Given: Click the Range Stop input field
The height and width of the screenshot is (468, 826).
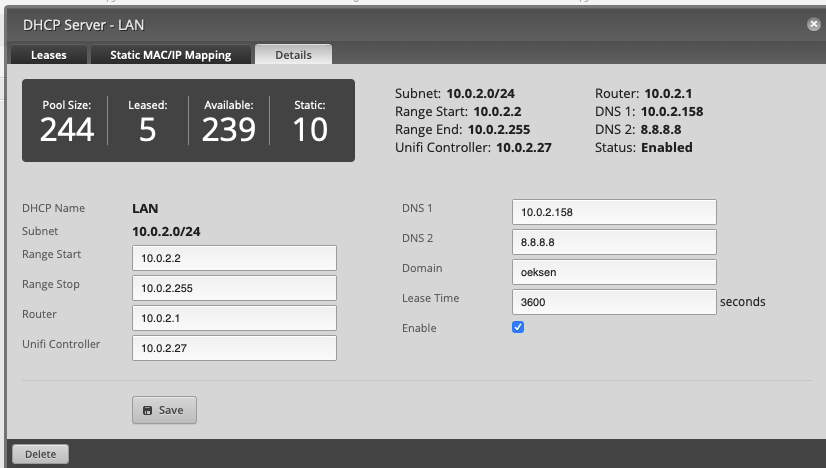Looking at the screenshot, I should point(234,288).
